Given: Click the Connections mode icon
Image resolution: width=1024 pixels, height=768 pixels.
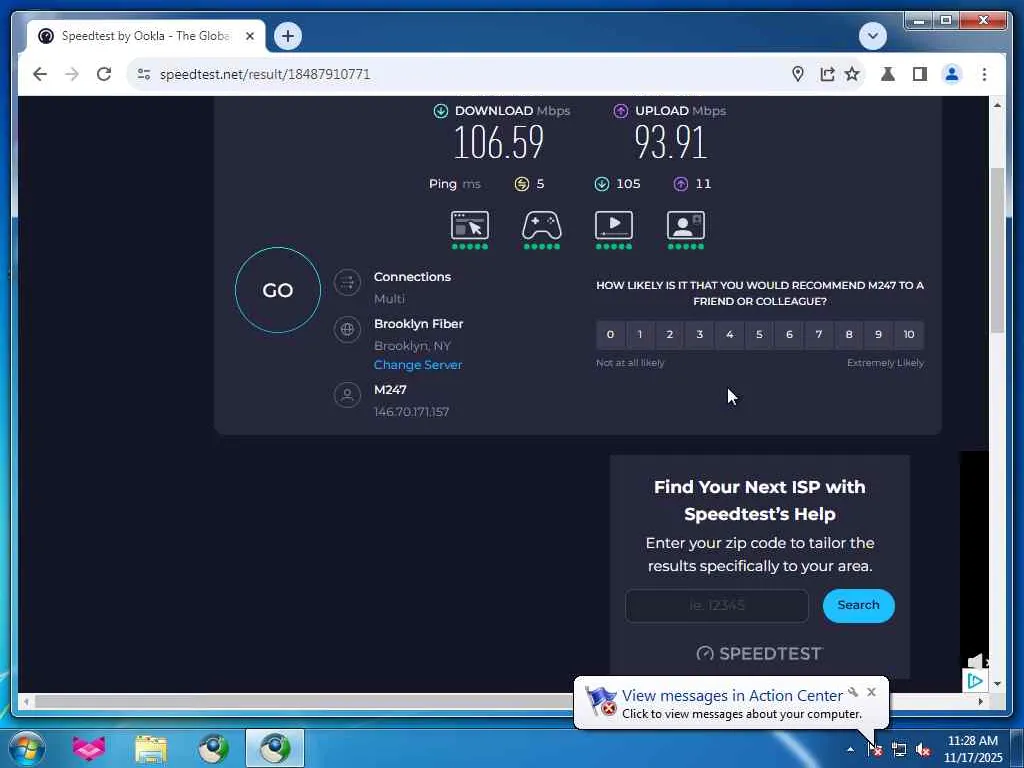Looking at the screenshot, I should pos(347,282).
